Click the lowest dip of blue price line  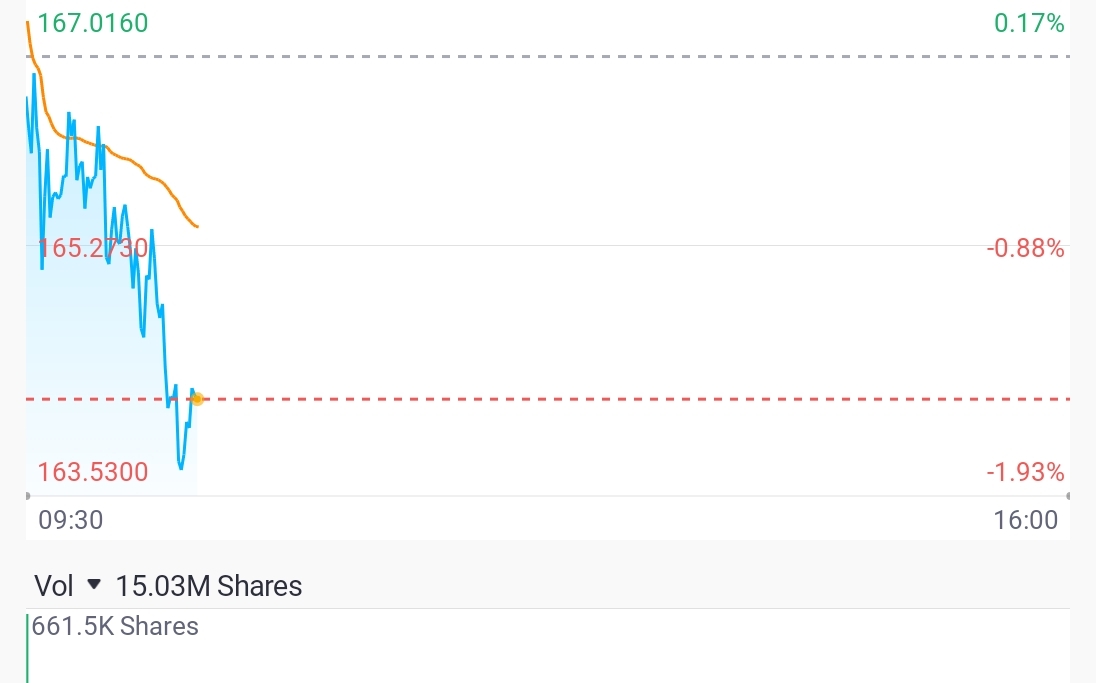click(181, 466)
